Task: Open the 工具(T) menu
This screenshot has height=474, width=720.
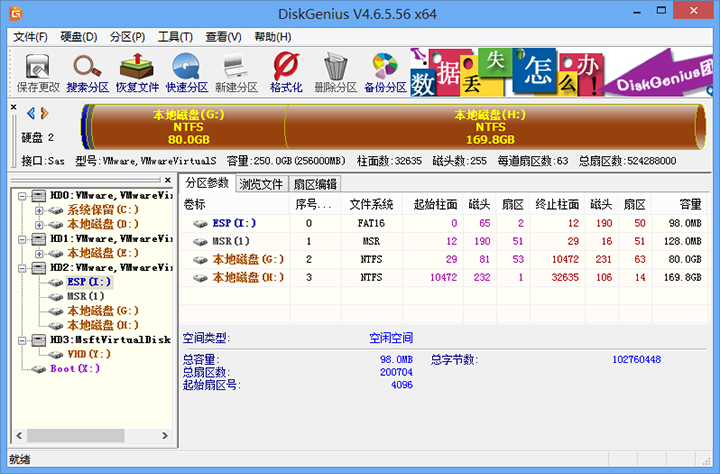Action: [x=175, y=37]
